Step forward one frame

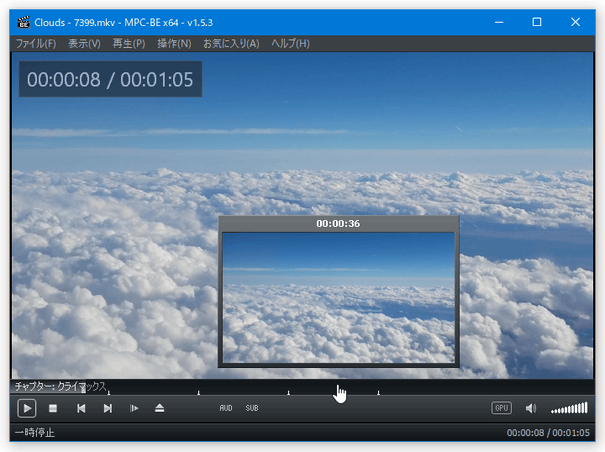click(134, 408)
